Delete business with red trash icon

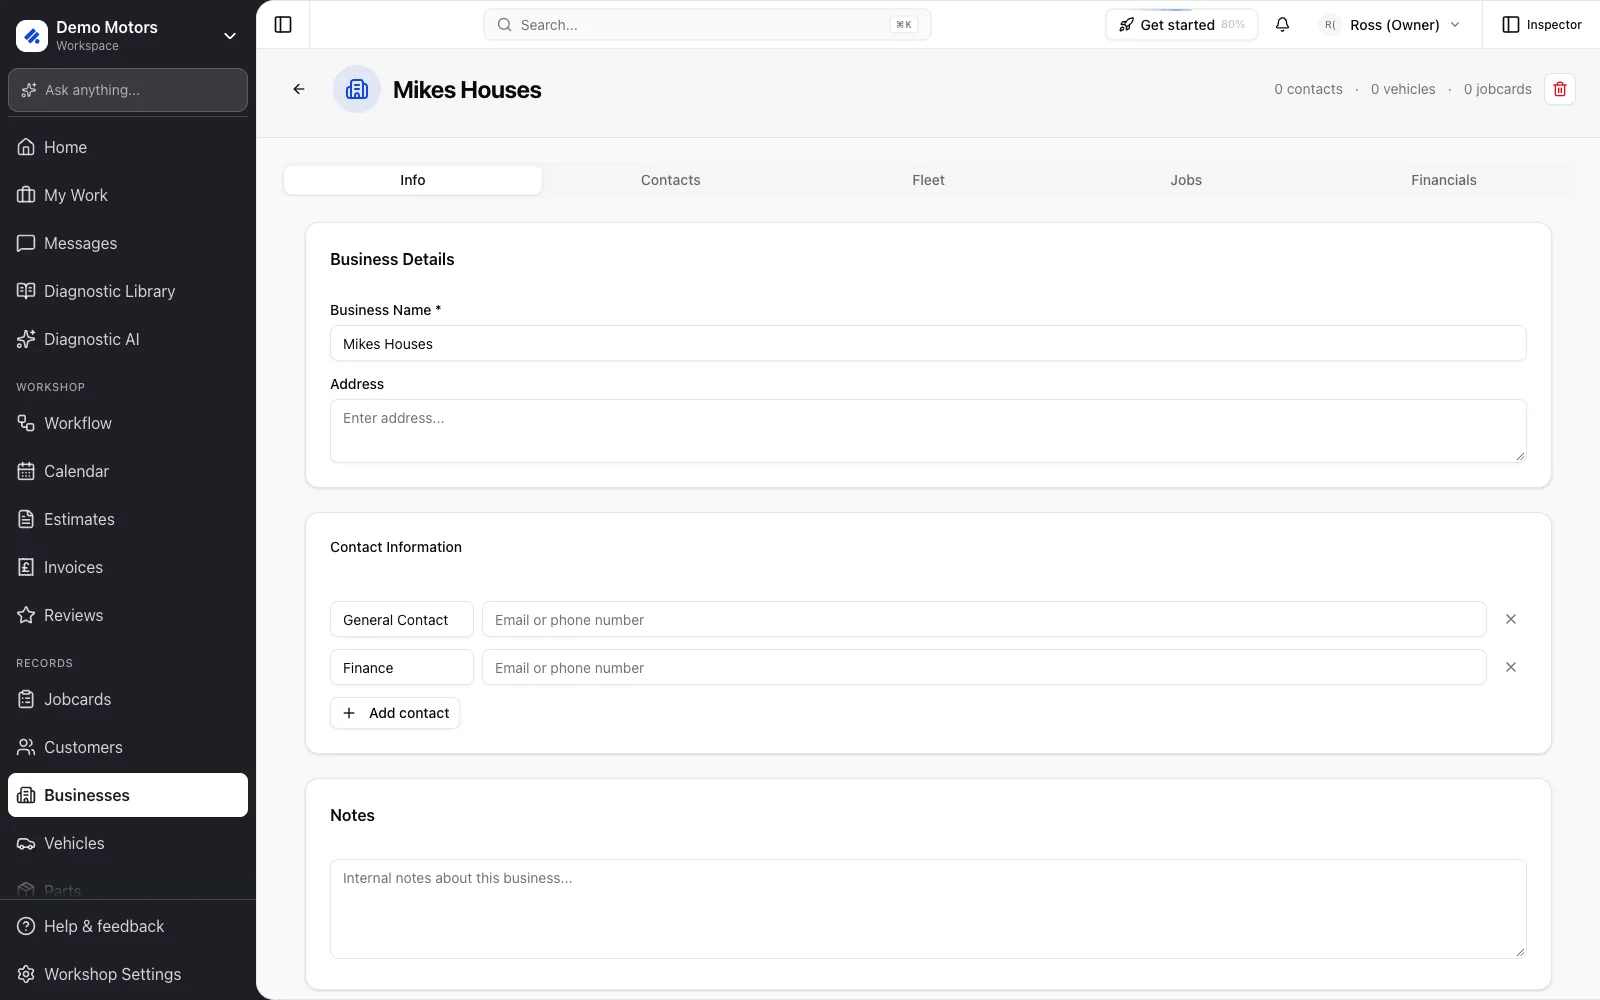tap(1559, 89)
